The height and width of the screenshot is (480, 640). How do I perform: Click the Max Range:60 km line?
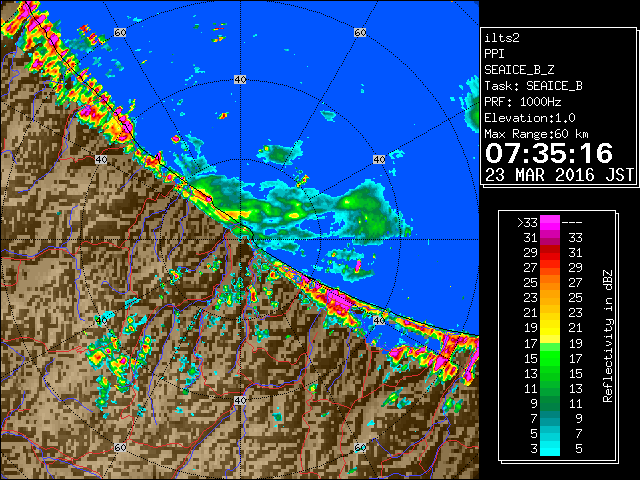[x=536, y=134]
